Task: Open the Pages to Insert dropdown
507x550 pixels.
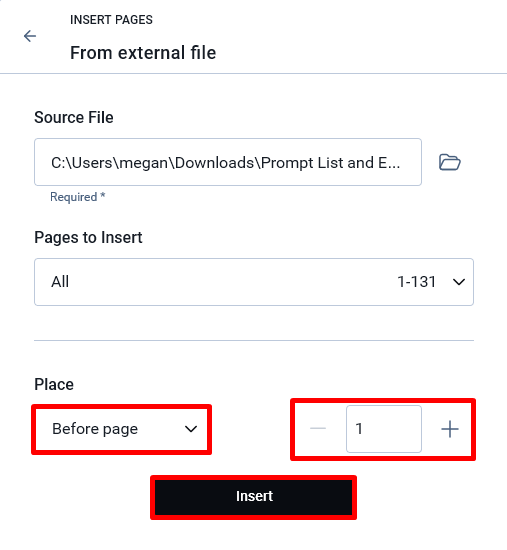Action: pyautogui.click(x=254, y=282)
